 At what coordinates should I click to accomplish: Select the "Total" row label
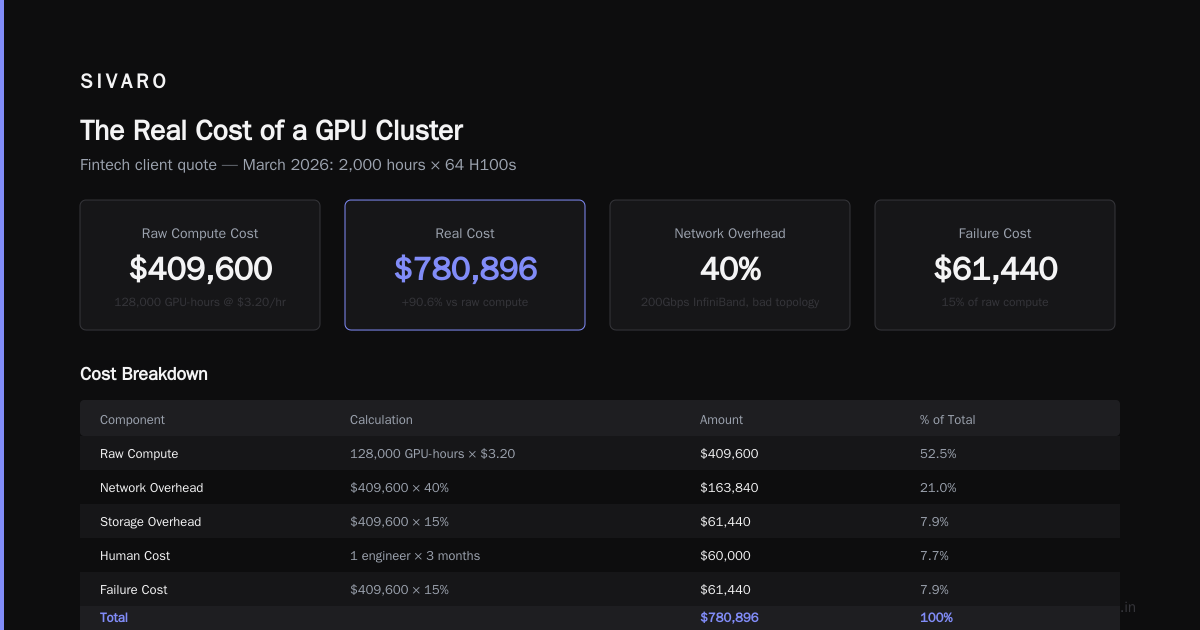114,618
